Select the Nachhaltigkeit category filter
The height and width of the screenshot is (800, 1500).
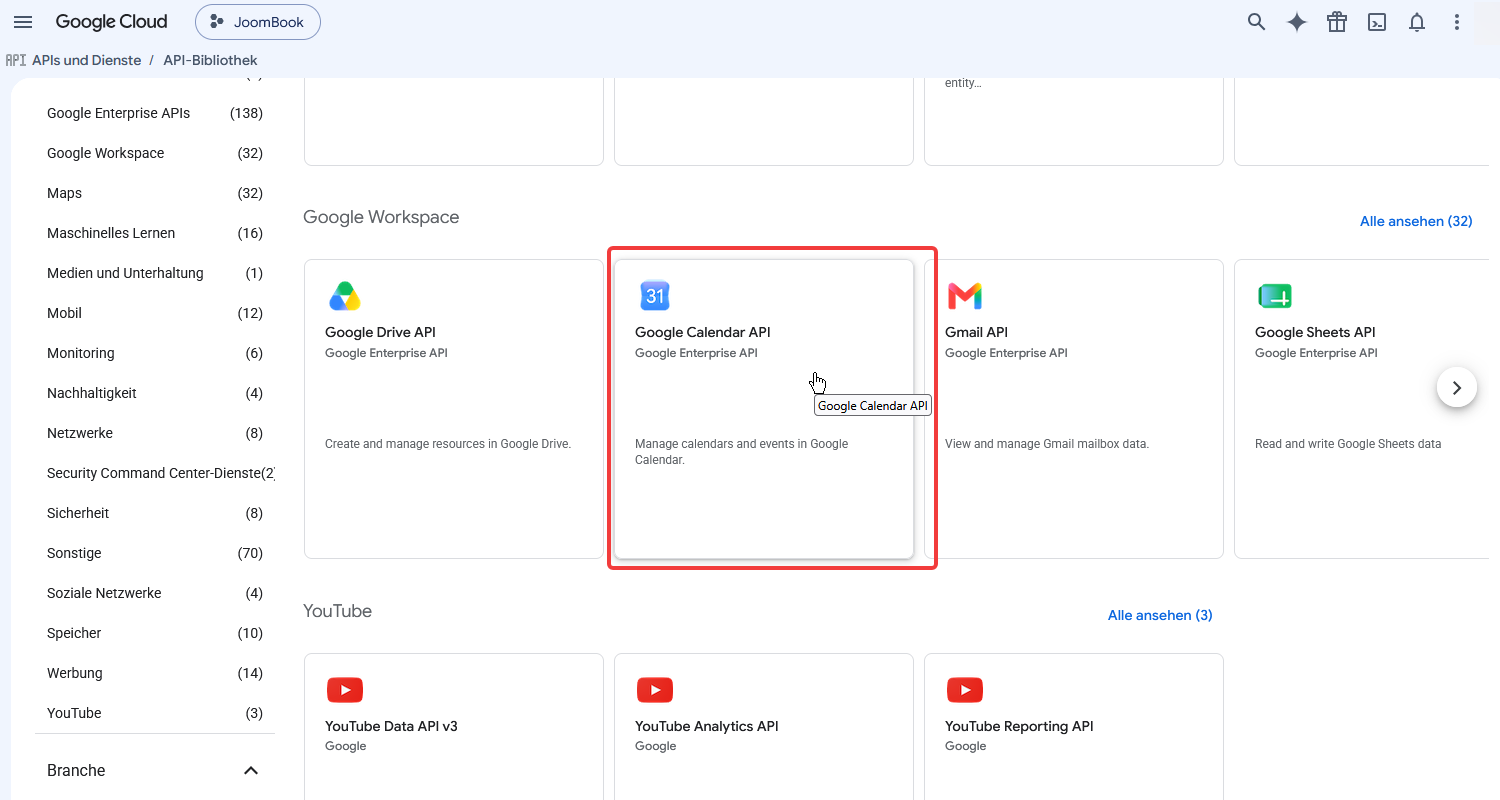point(155,393)
